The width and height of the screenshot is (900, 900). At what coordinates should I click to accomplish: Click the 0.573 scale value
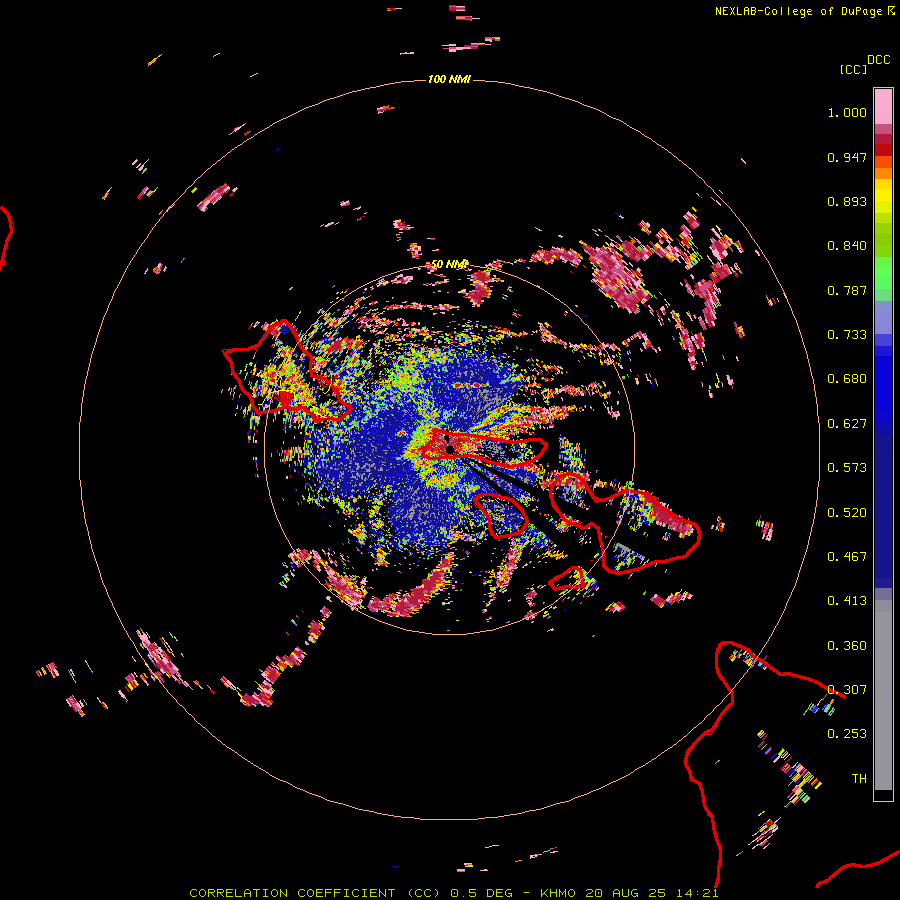pyautogui.click(x=847, y=468)
